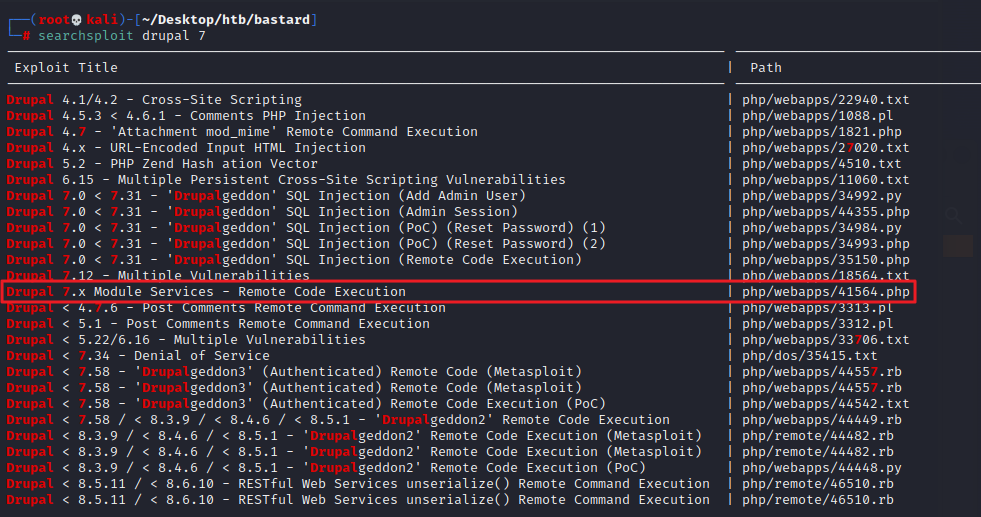Select Drupalgeddon (PoC) (Reset Password) (1) title
The width and height of the screenshot is (981, 517).
pos(306,228)
